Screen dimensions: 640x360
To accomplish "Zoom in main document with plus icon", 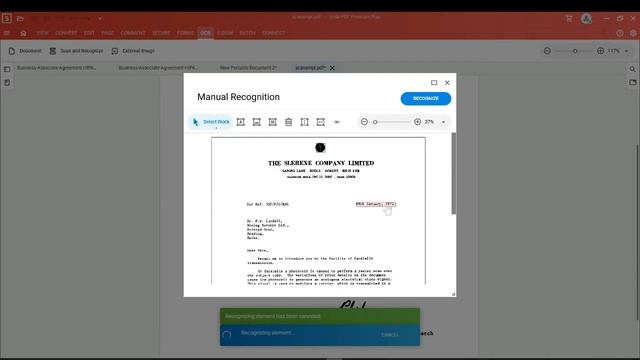I will (600, 51).
